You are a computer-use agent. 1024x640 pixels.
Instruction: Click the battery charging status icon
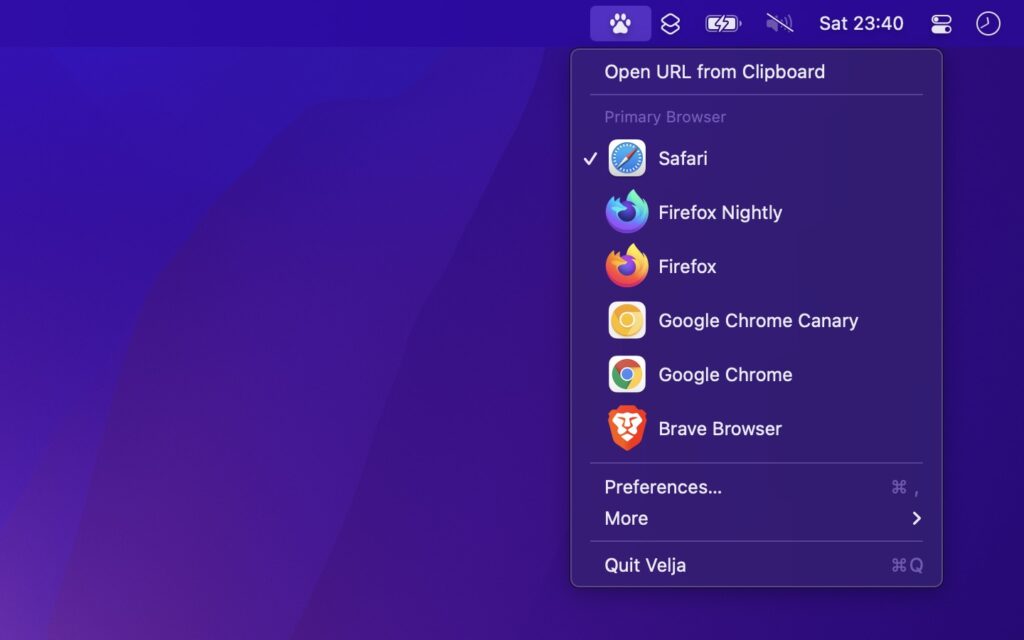(x=723, y=24)
